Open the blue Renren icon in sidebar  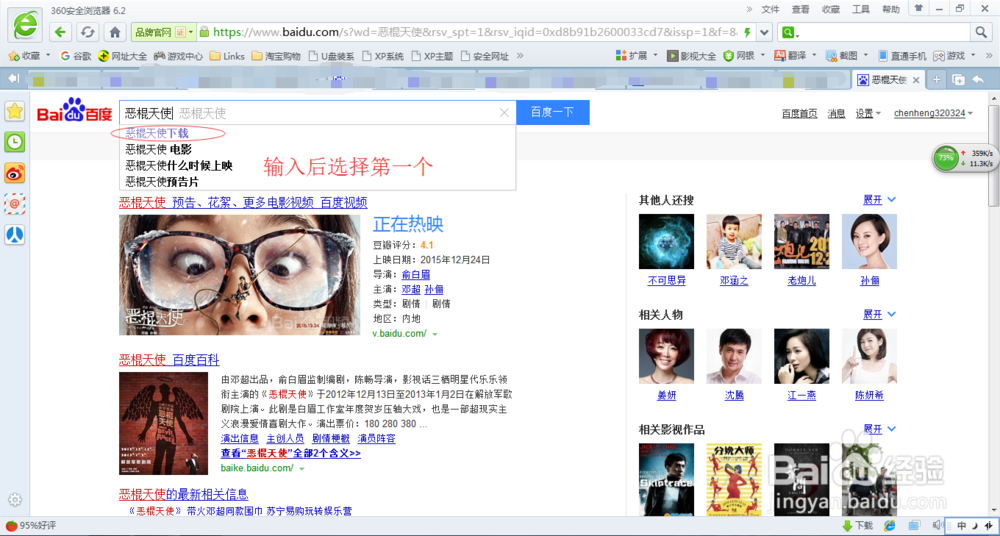coord(15,234)
